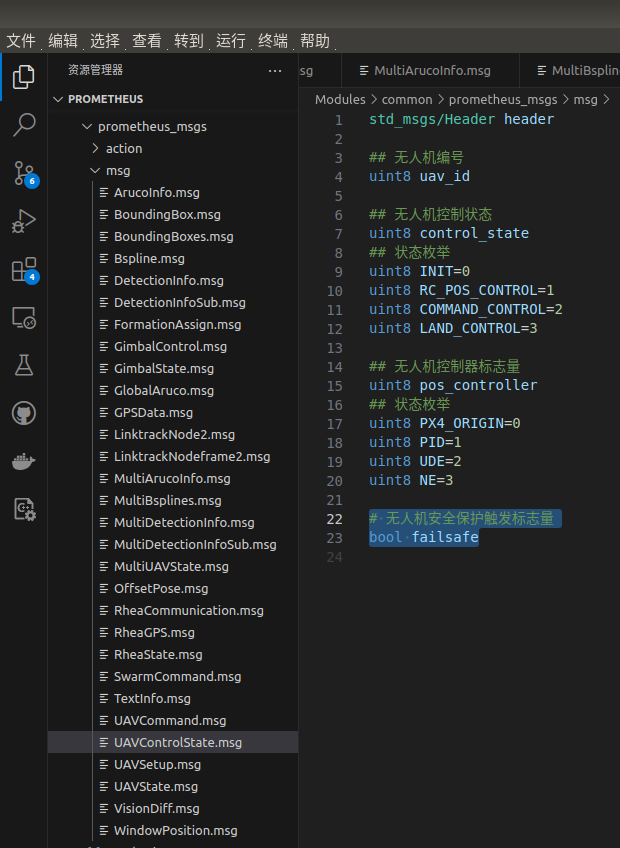Open the 运行 menu
This screenshot has height=848, width=620.
click(231, 41)
